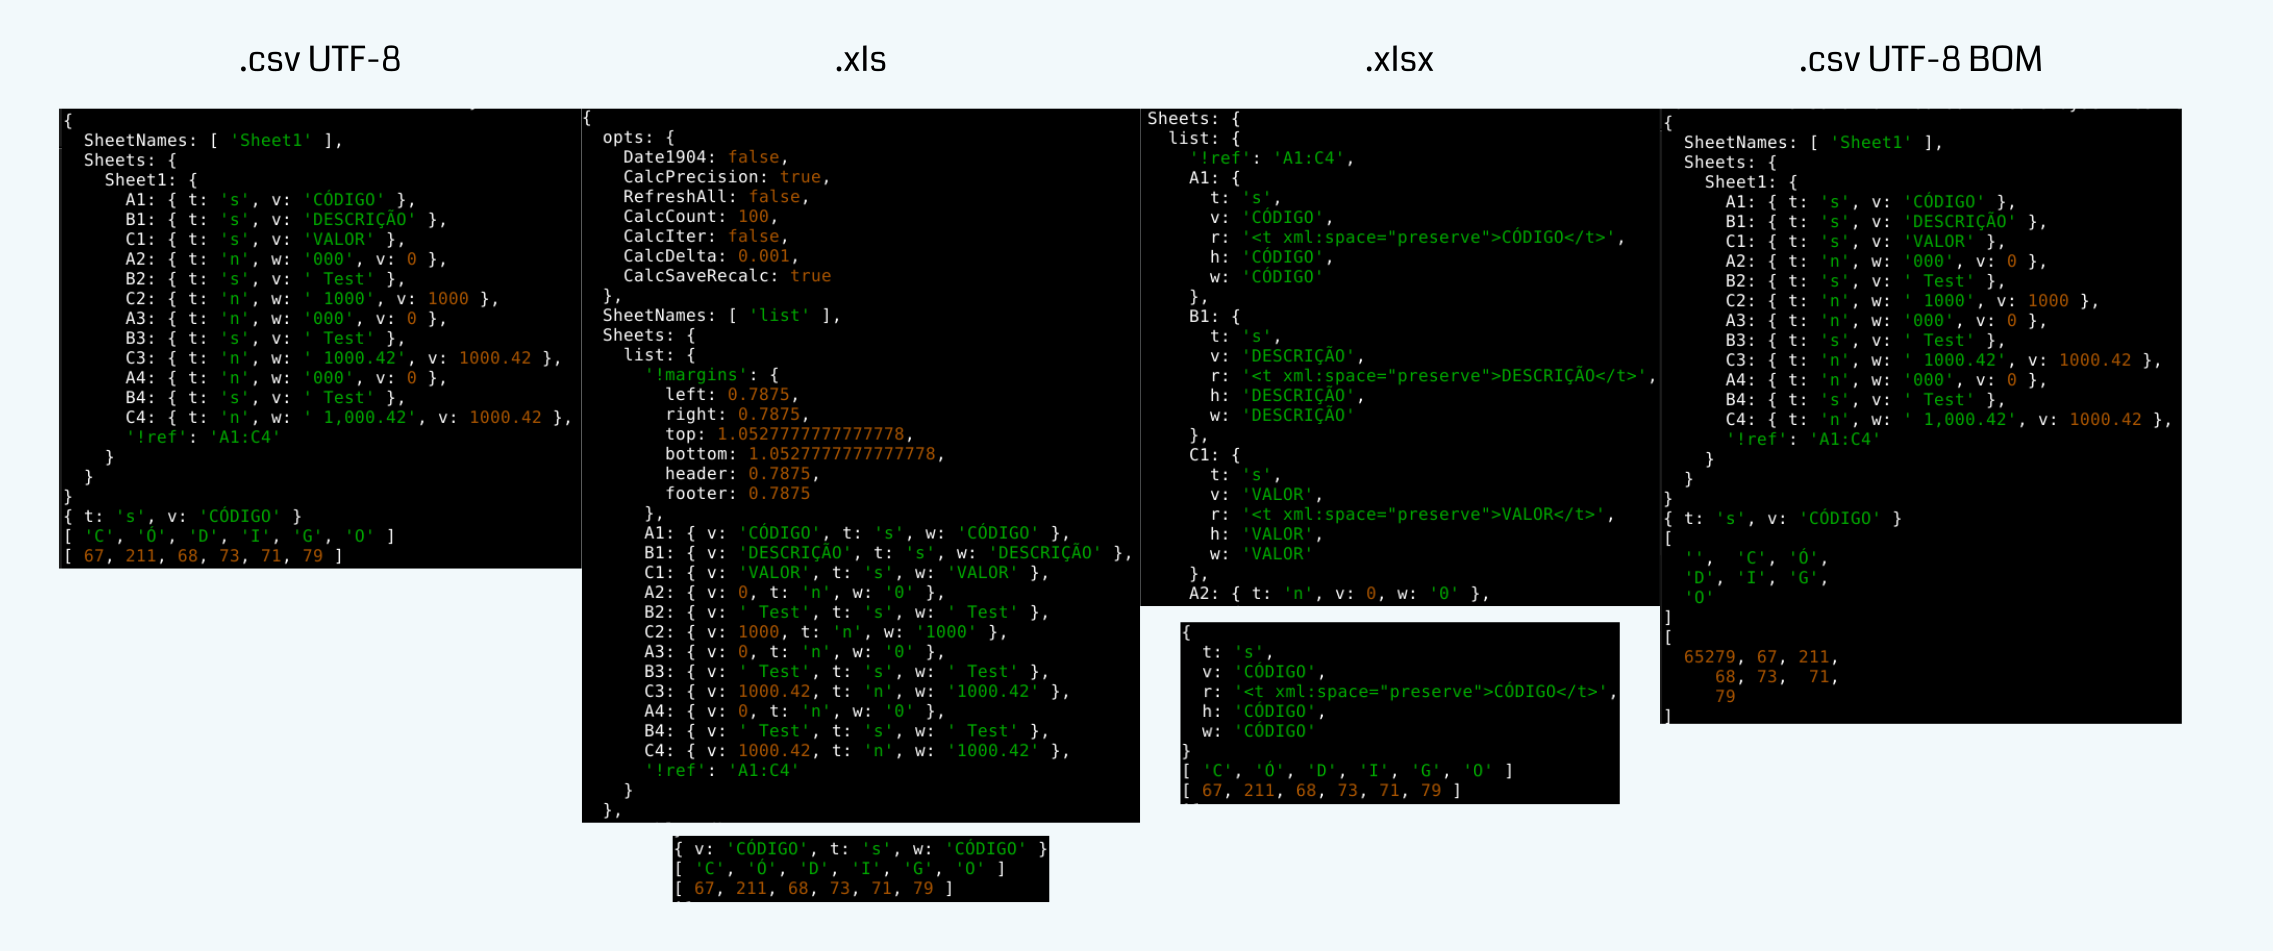
Task: Click the SheetNames 'Sheet1' entry
Action: [272, 140]
